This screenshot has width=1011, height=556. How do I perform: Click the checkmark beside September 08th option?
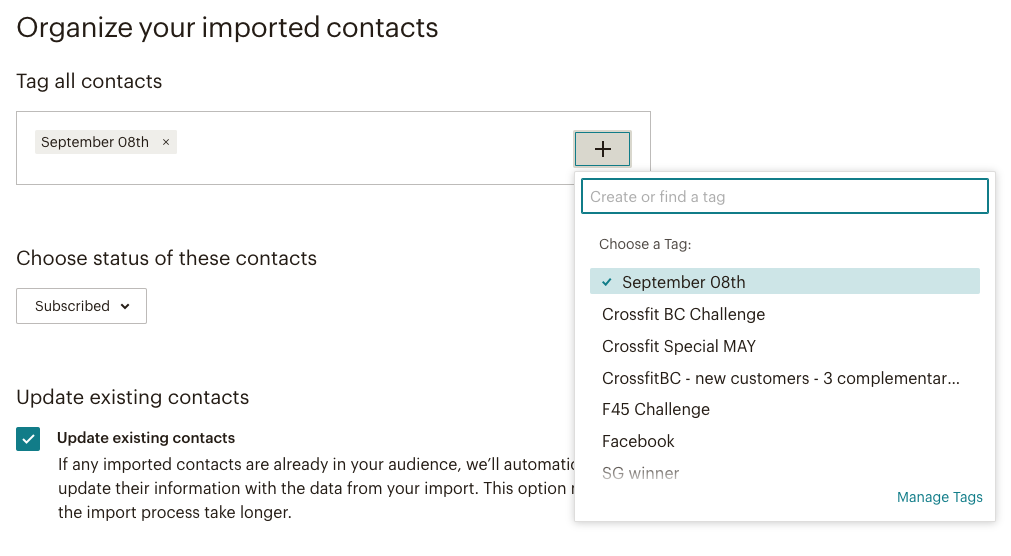(x=607, y=282)
